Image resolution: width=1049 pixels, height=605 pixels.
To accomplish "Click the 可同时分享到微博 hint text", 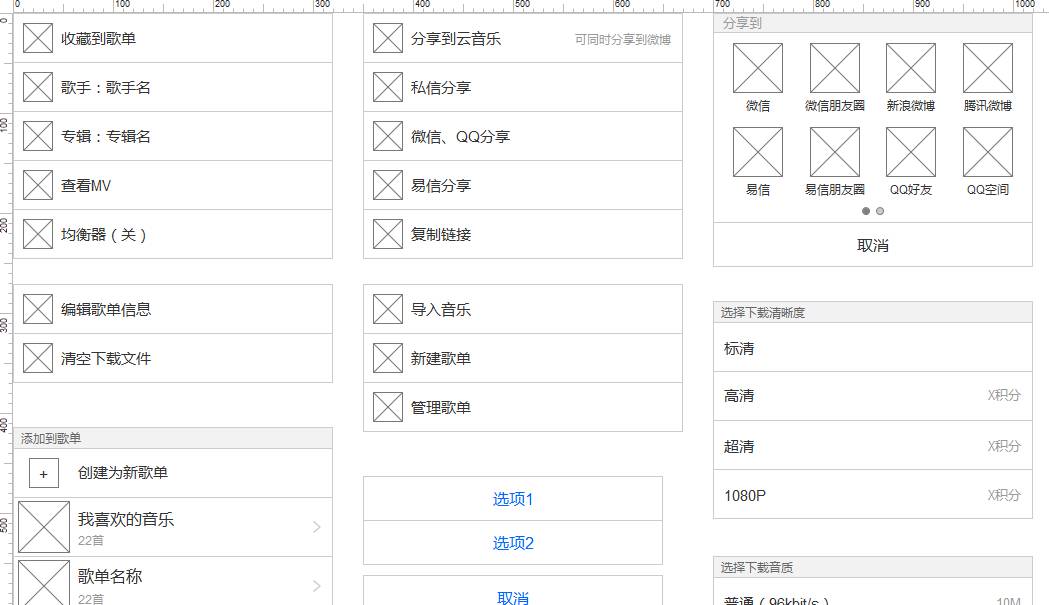I will (x=623, y=39).
